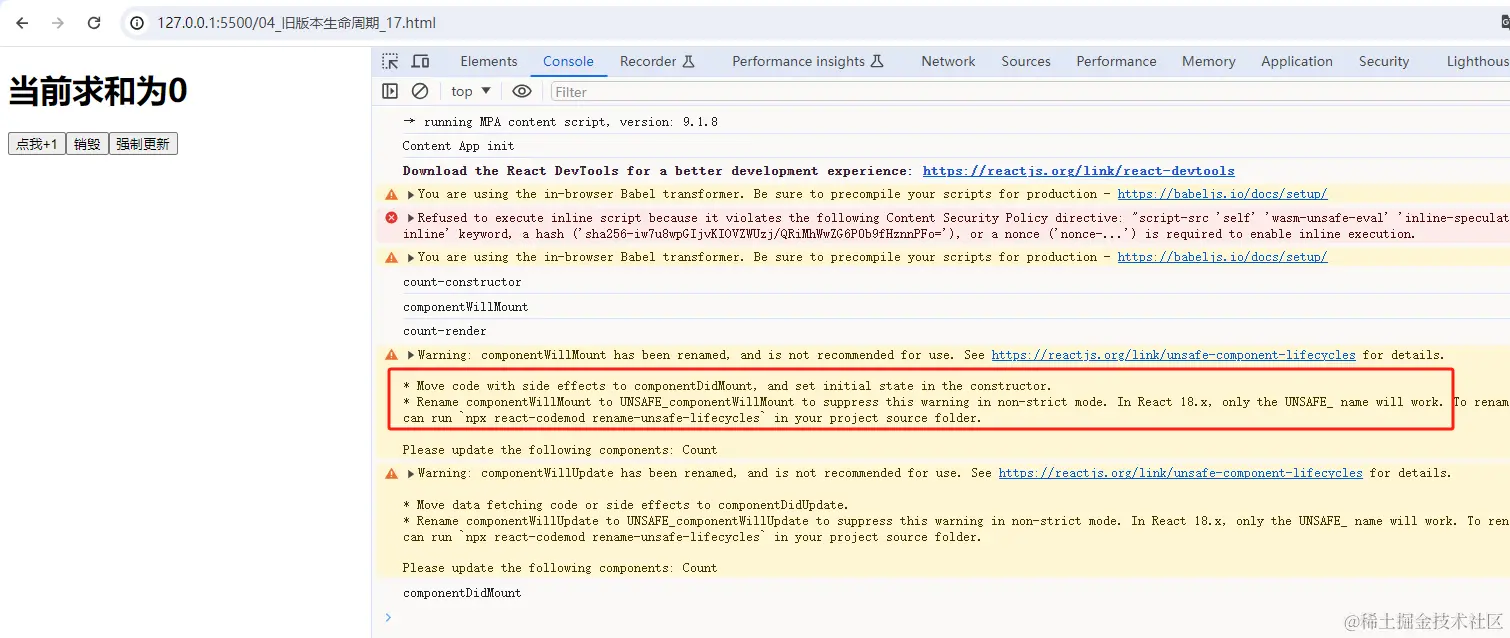This screenshot has height=638, width=1510.
Task: Expand the second Babel transformer warning
Action: click(x=411, y=258)
